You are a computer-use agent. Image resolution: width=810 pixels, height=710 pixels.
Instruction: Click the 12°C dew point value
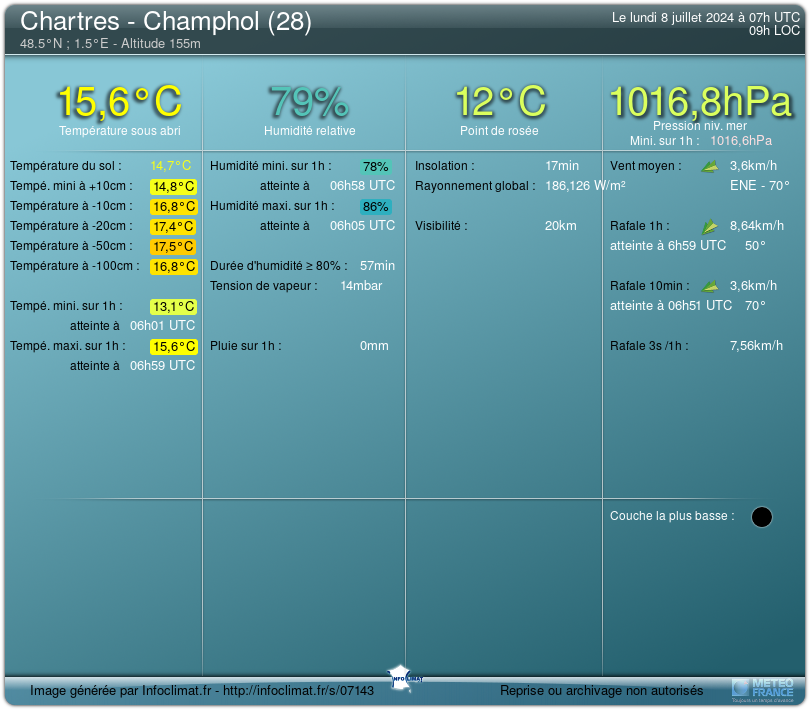[x=500, y=101]
